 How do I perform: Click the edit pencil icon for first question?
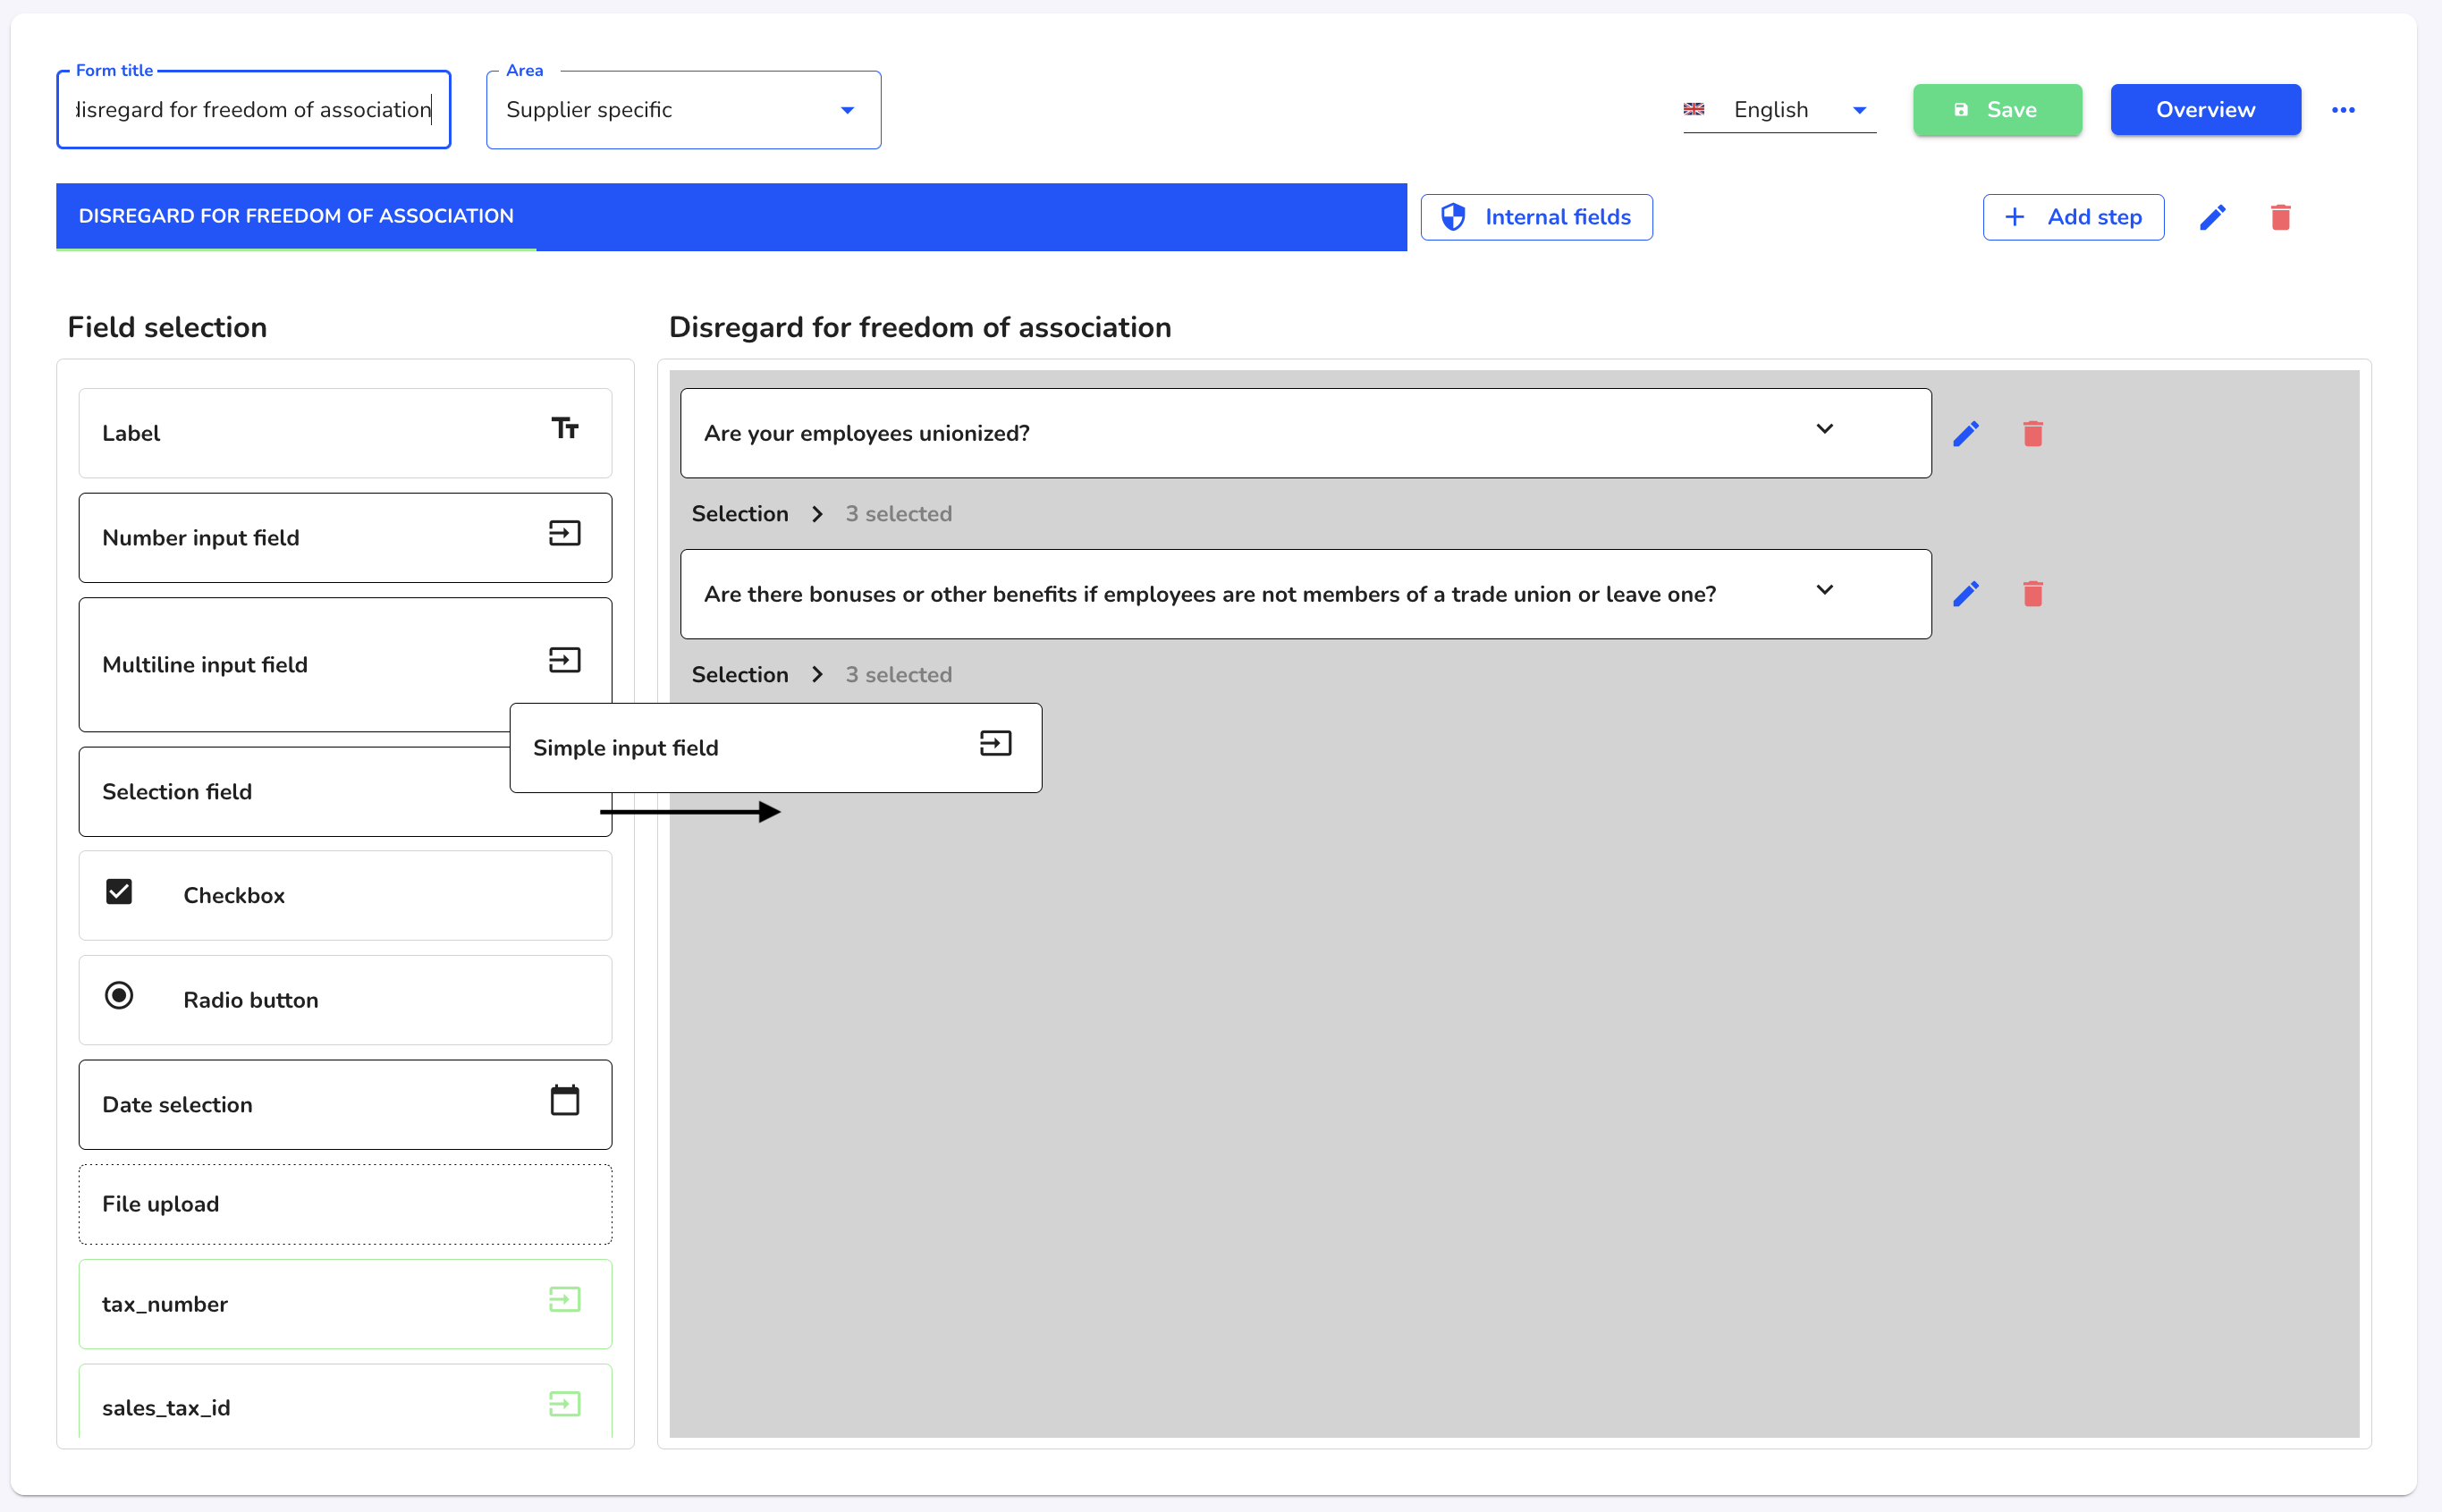(1965, 433)
